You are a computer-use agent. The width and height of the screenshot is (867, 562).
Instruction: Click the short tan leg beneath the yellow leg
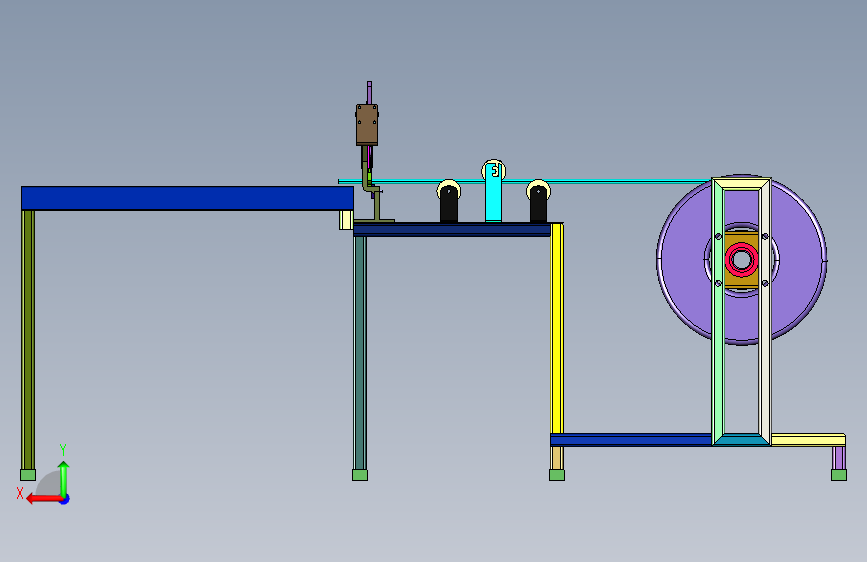[x=557, y=458]
